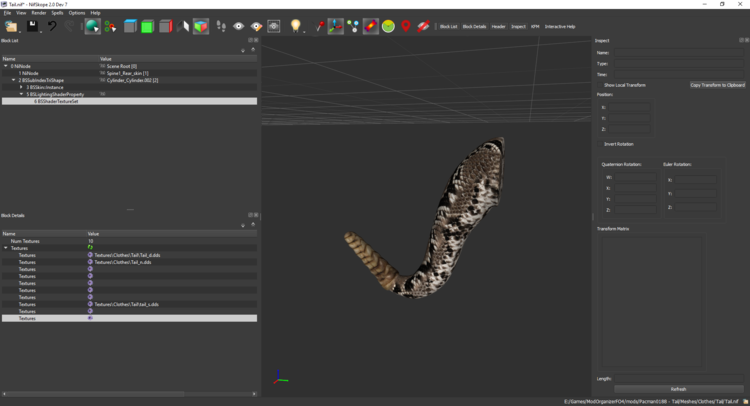
Task: Toggle the lighting lightbulb icon
Action: [296, 26]
